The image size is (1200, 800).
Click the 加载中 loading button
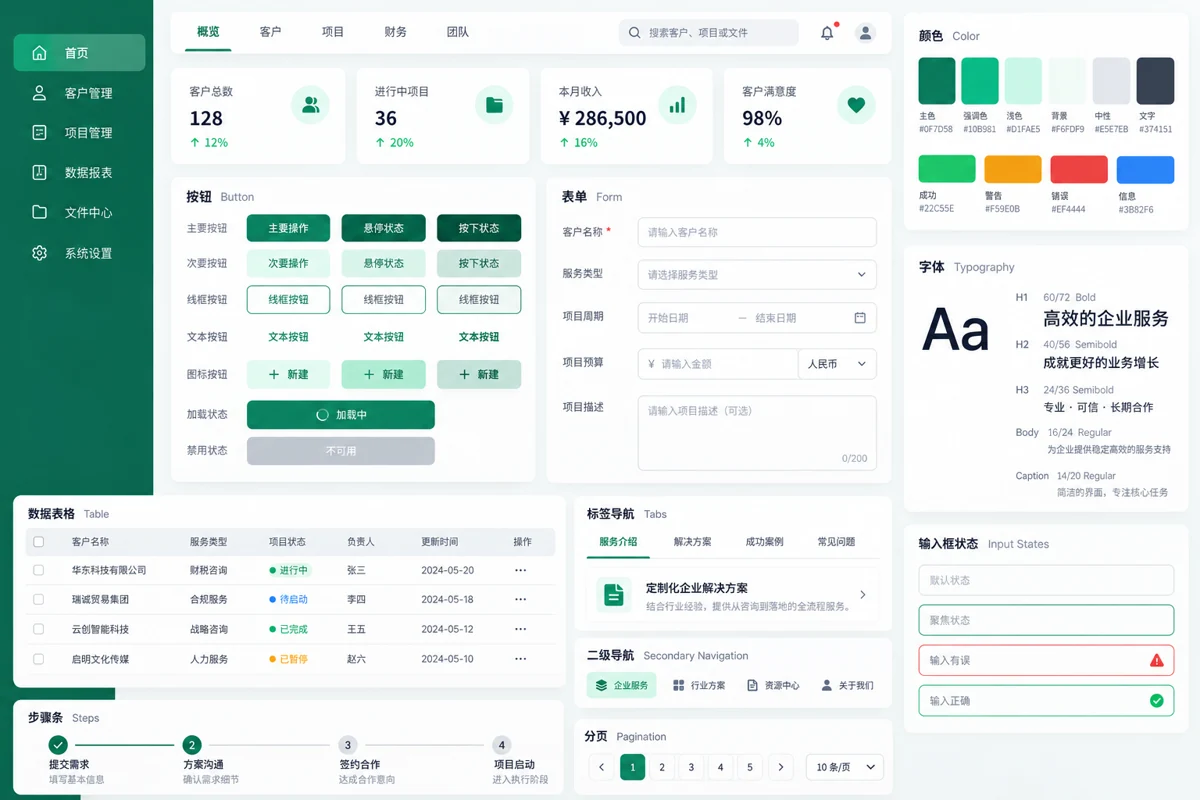coord(341,415)
